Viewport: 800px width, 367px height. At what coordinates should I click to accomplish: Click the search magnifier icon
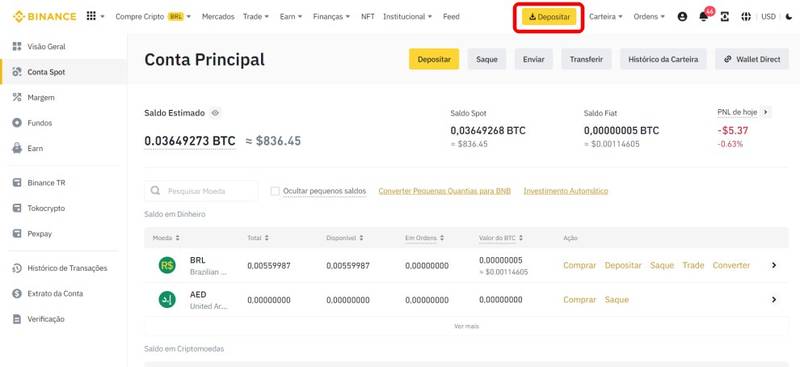[156, 191]
